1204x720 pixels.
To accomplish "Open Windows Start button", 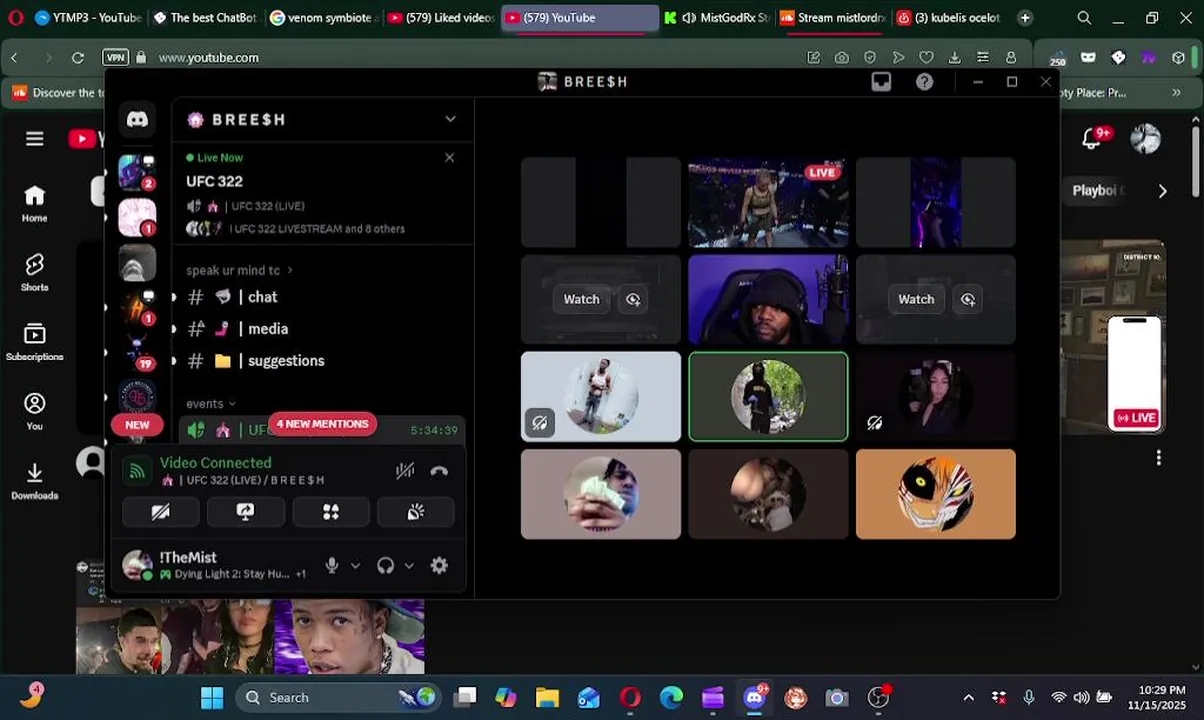I will [212, 698].
